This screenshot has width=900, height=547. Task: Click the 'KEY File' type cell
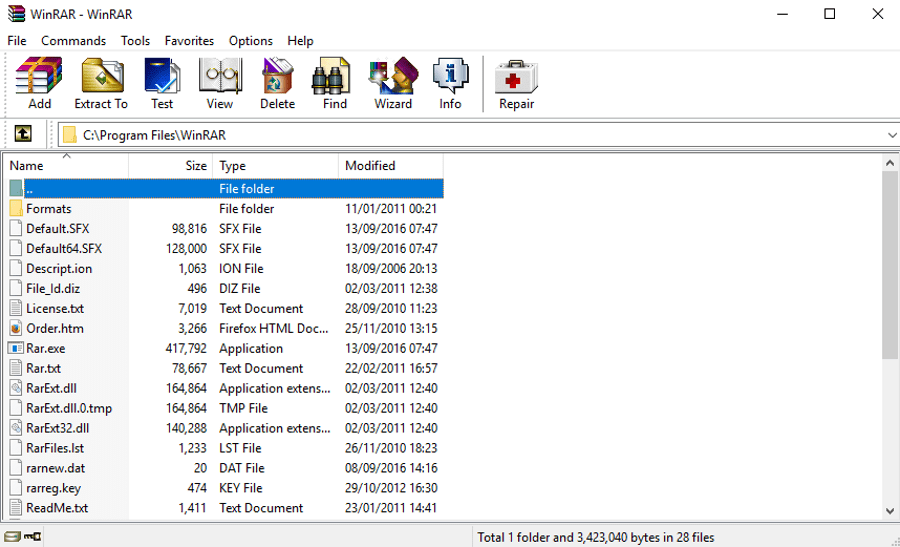(240, 488)
